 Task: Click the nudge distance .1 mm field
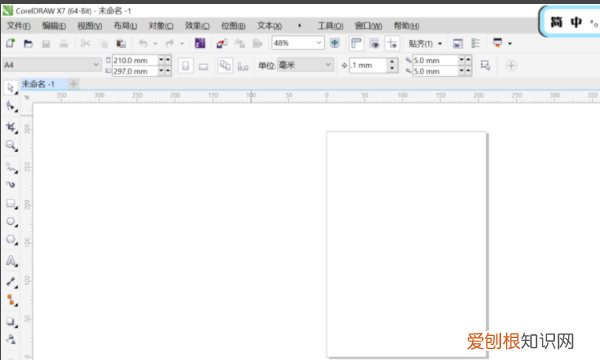(368, 65)
